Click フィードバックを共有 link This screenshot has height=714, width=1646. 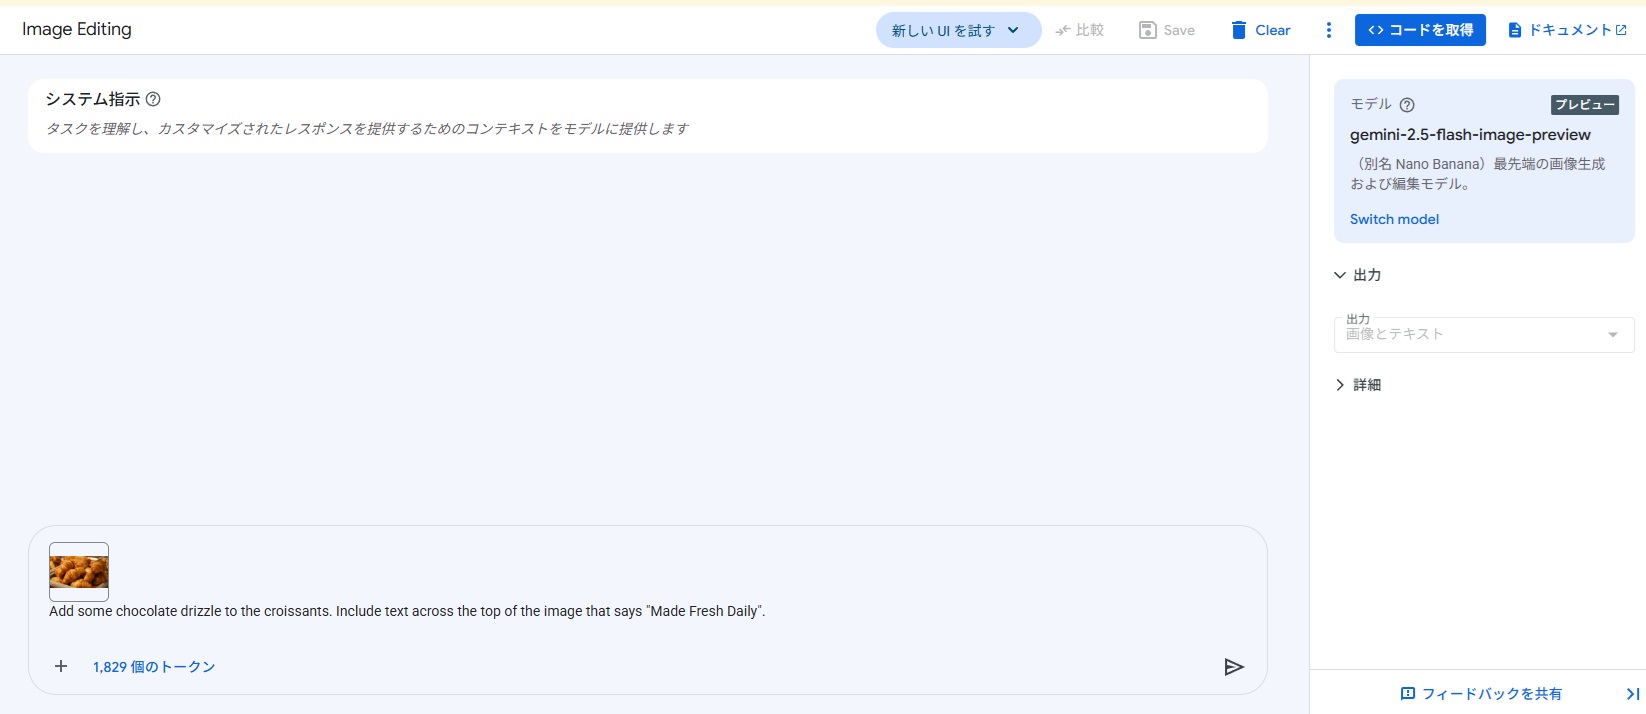[1481, 693]
